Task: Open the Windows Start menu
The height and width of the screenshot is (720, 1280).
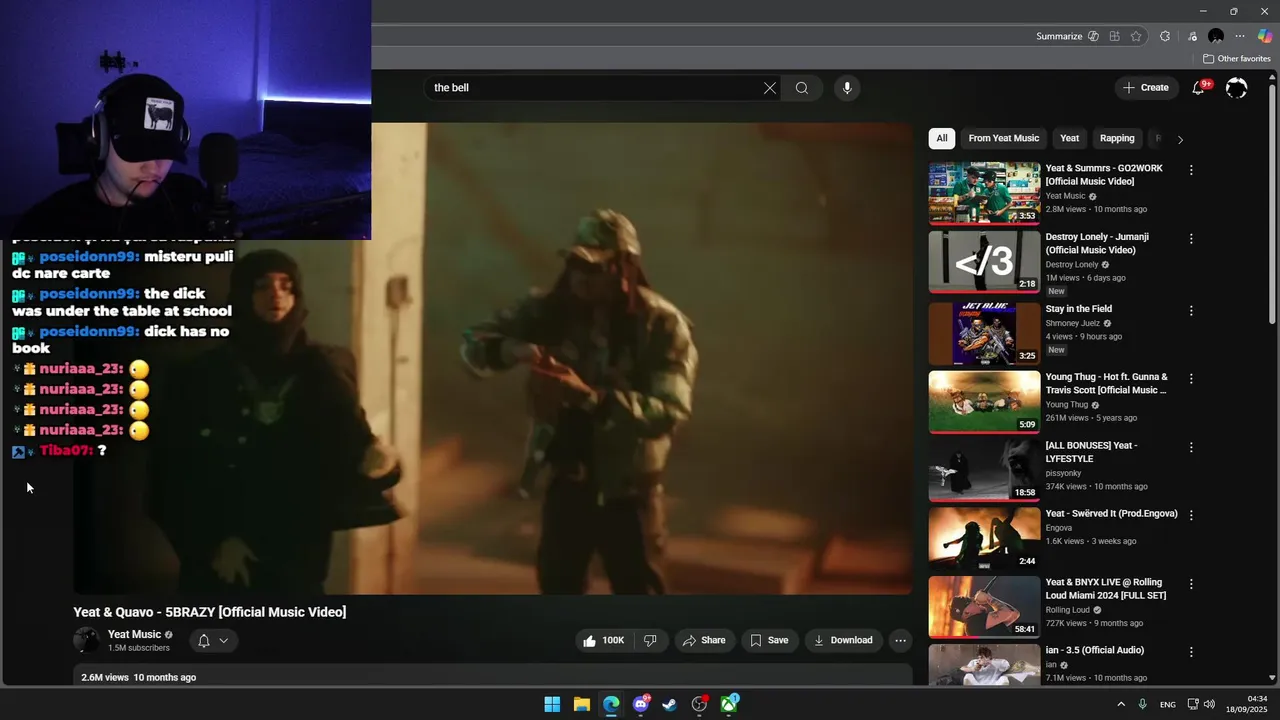Action: point(552,704)
